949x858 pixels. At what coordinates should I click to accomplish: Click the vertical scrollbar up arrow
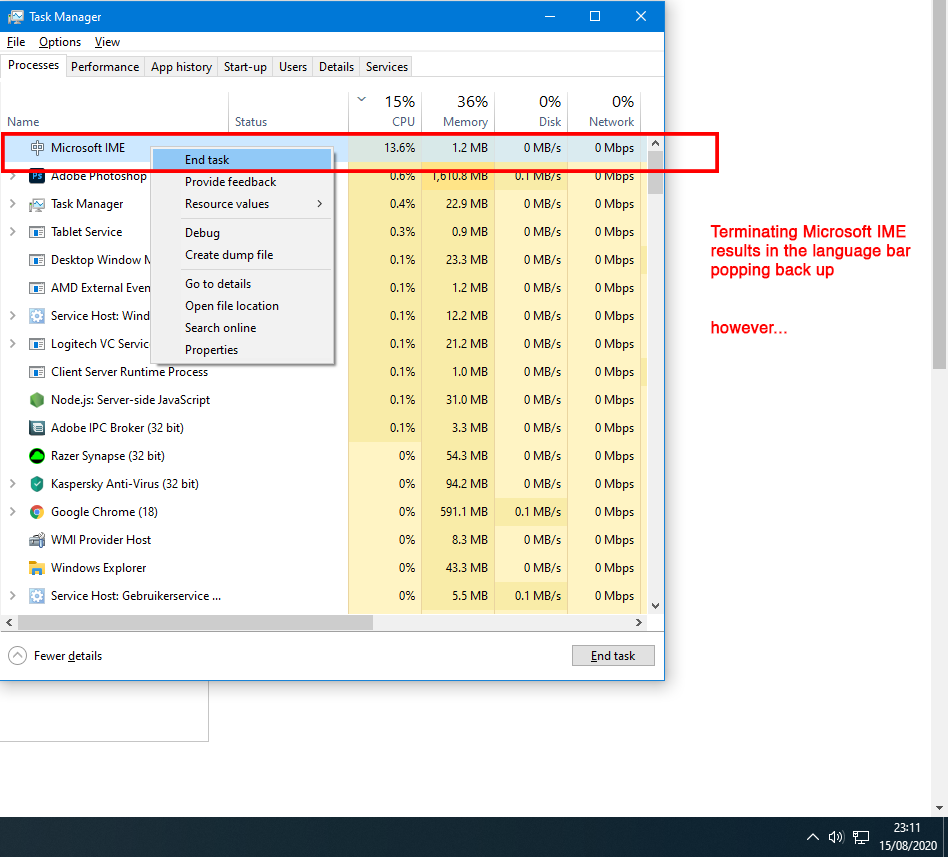click(655, 144)
